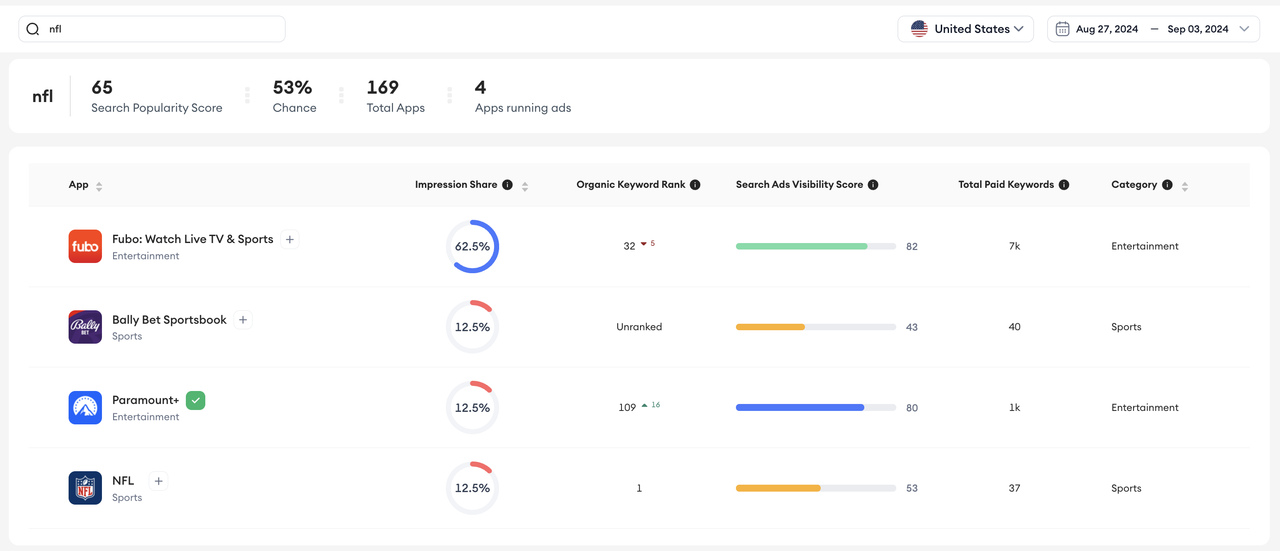Image resolution: width=1280 pixels, height=551 pixels.
Task: Click Fubo total paid keywords 7k
Action: tap(1015, 246)
